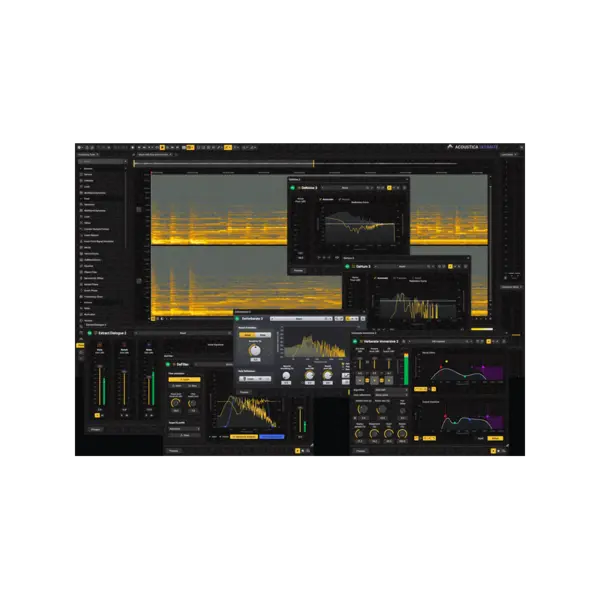Click the yellow play button in the main toolbar

(162, 147)
